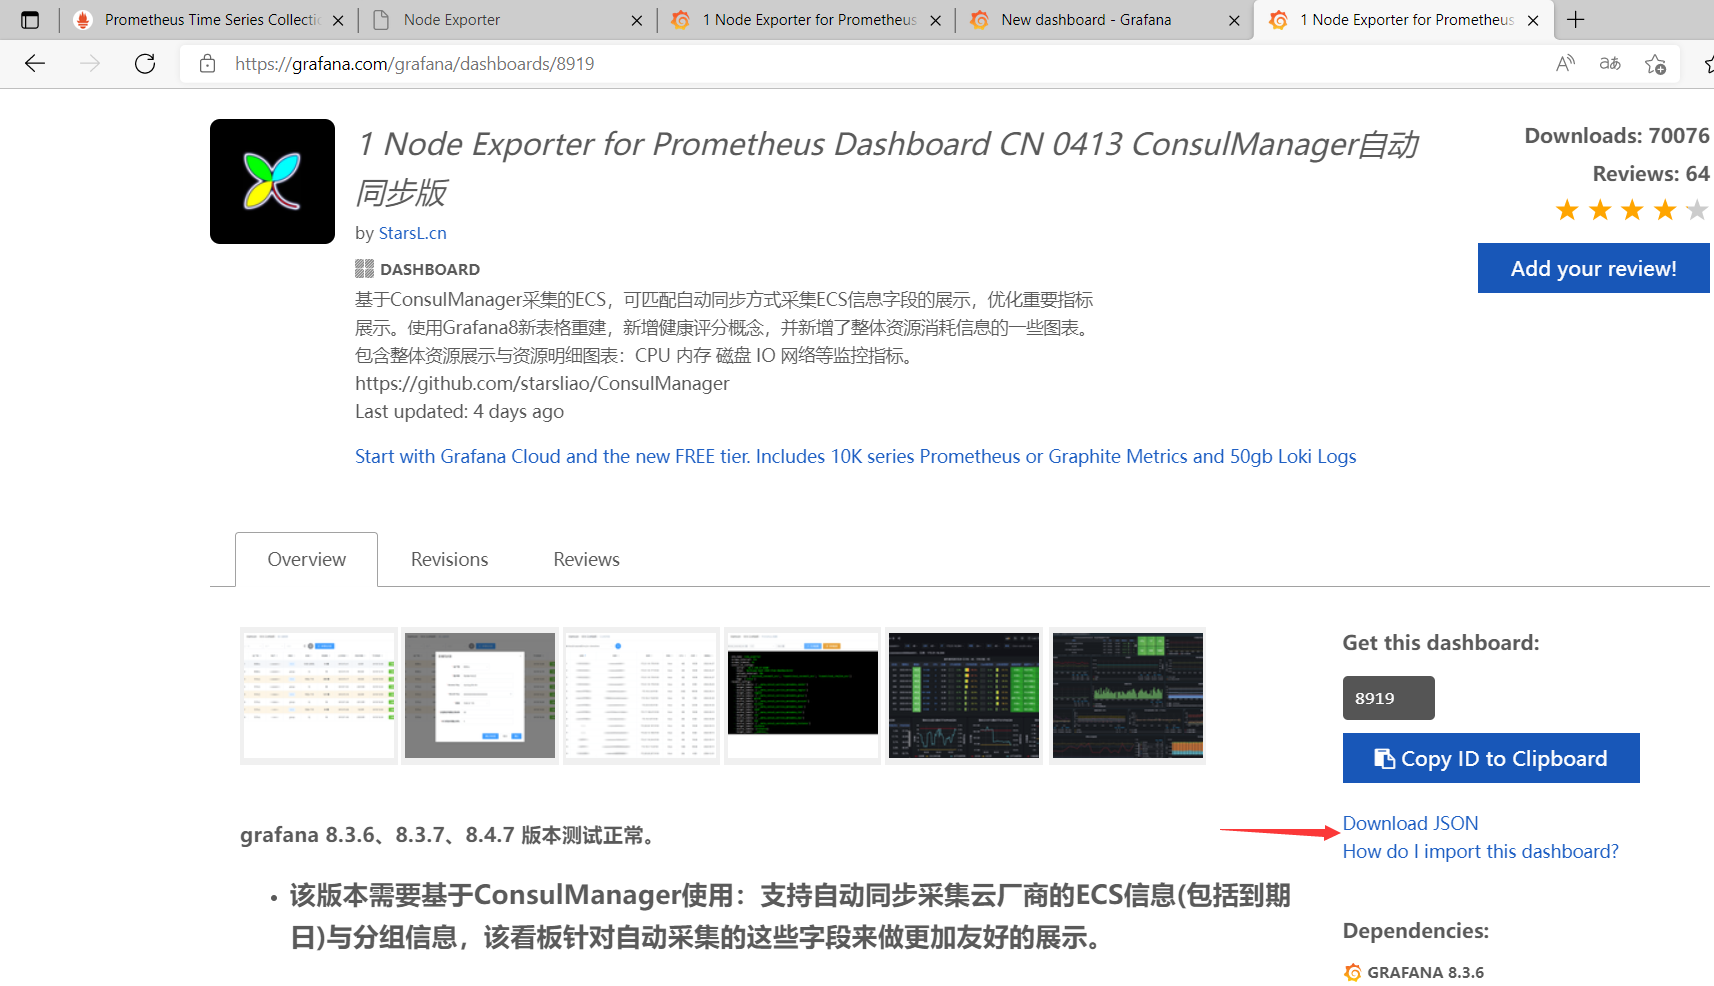Reload the page with the refresh icon
The height and width of the screenshot is (986, 1714).
pyautogui.click(x=145, y=64)
